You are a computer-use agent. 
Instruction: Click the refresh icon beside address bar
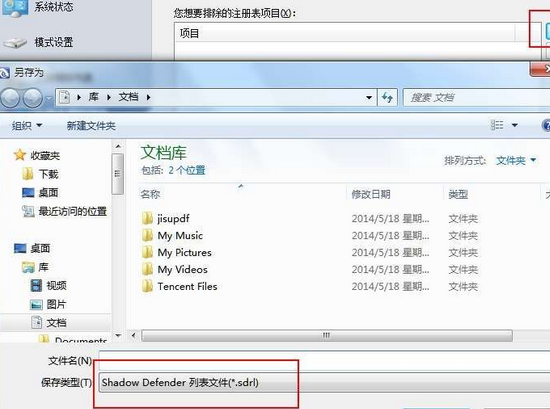click(387, 98)
